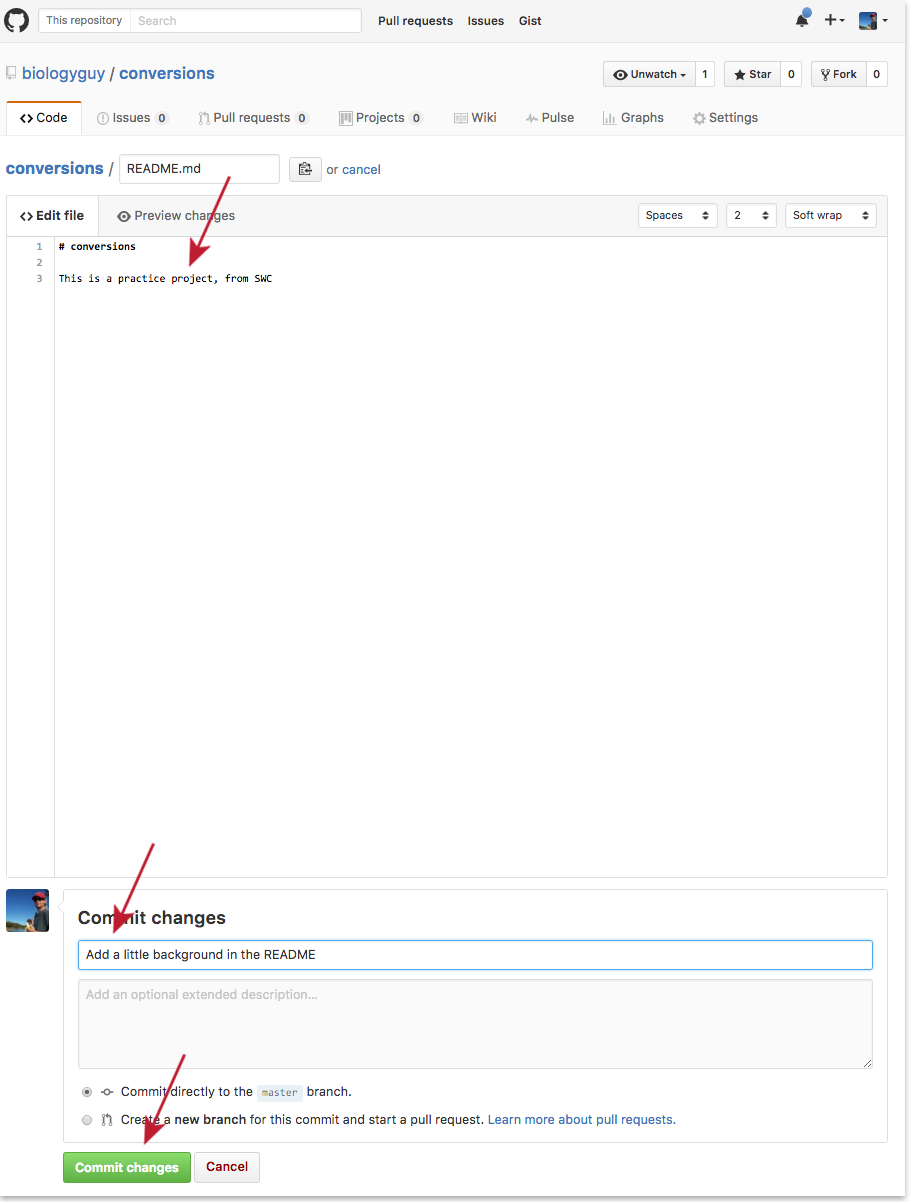The height and width of the screenshot is (1202, 914).
Task: Click the clipboard copy path icon
Action: [305, 169]
